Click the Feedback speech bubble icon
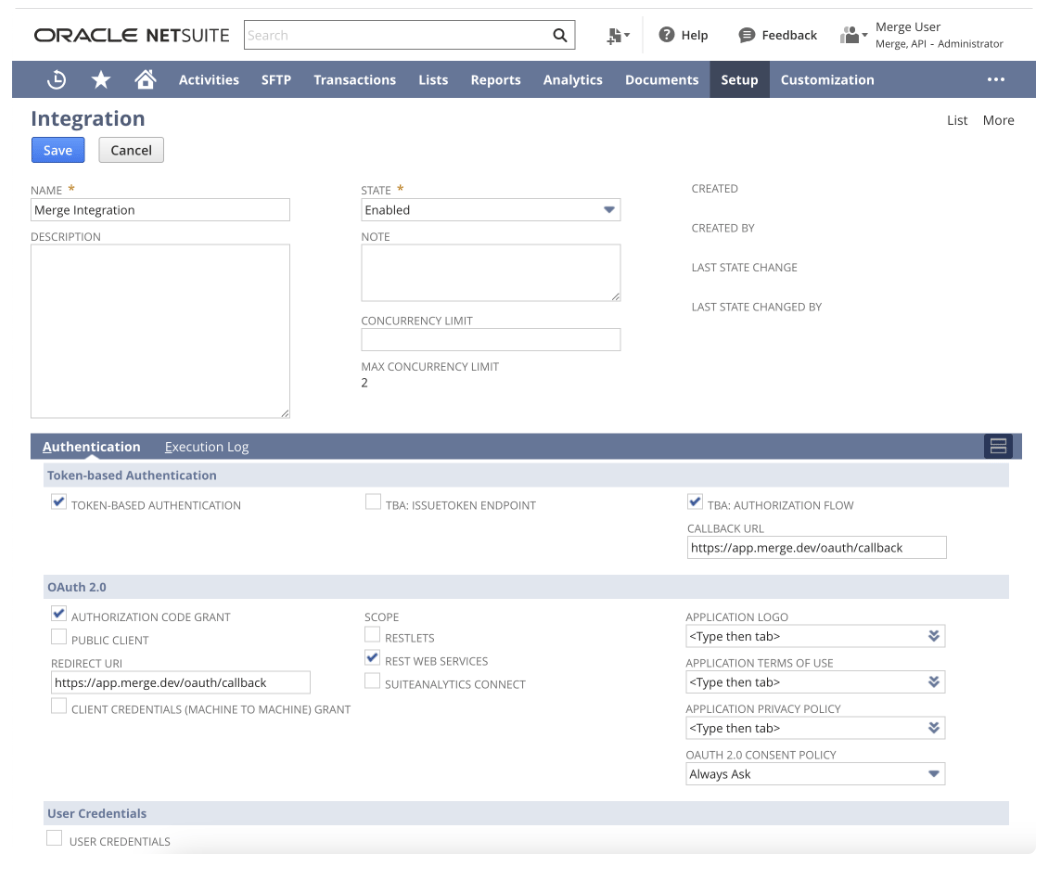 746,35
